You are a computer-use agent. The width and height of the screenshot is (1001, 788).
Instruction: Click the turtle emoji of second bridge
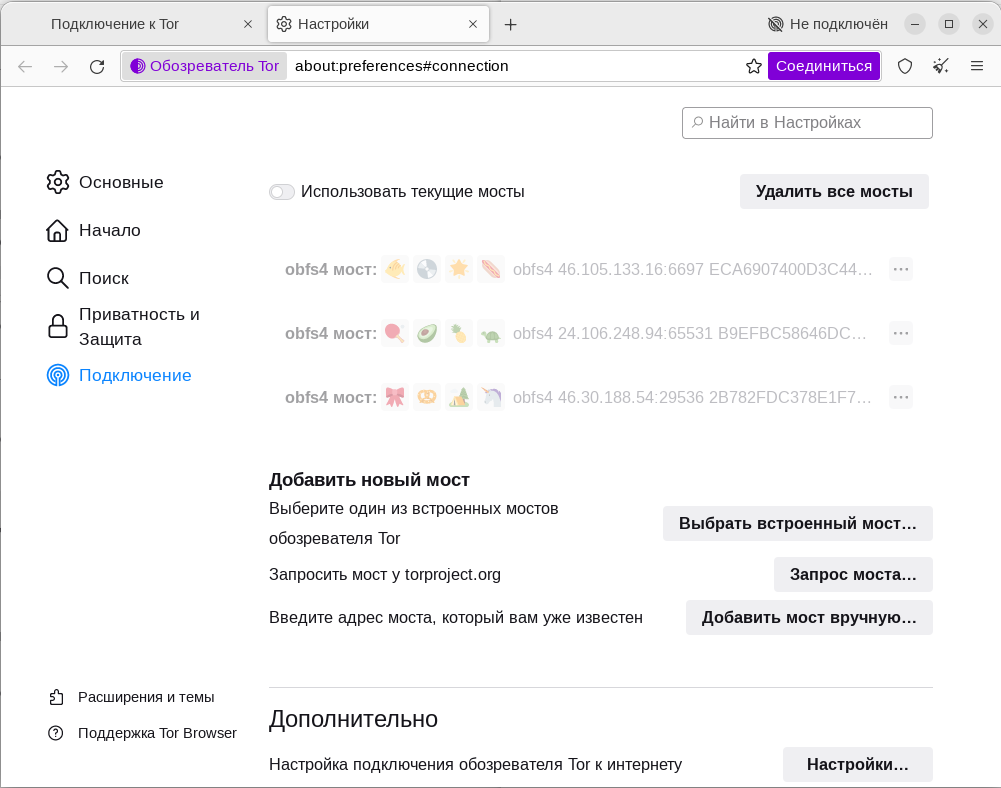pos(491,333)
